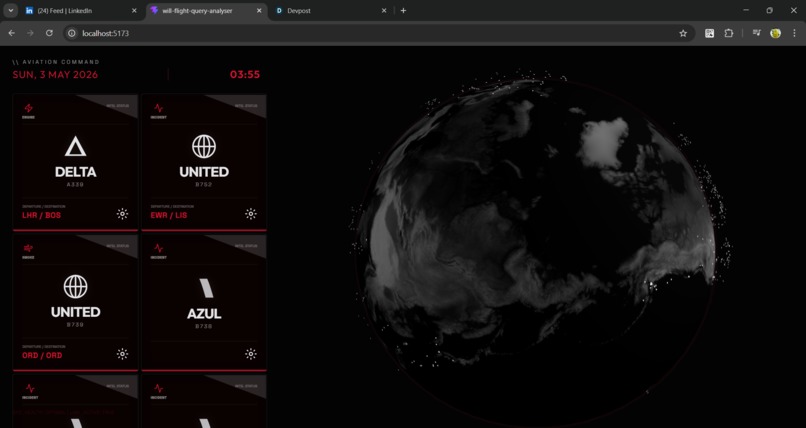This screenshot has width=806, height=428.
Task: Switch to the Devpost tab
Action: [331, 11]
